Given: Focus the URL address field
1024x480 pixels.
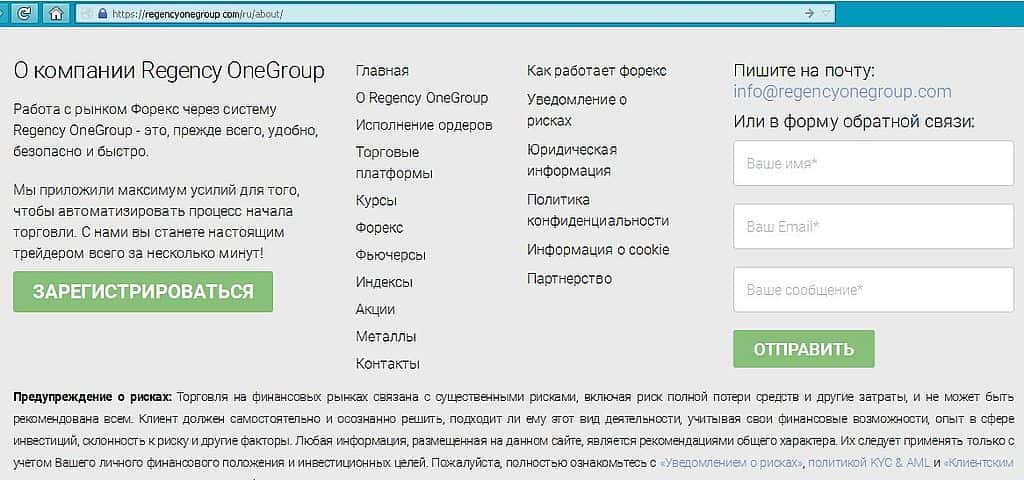Looking at the screenshot, I should click(x=455, y=13).
